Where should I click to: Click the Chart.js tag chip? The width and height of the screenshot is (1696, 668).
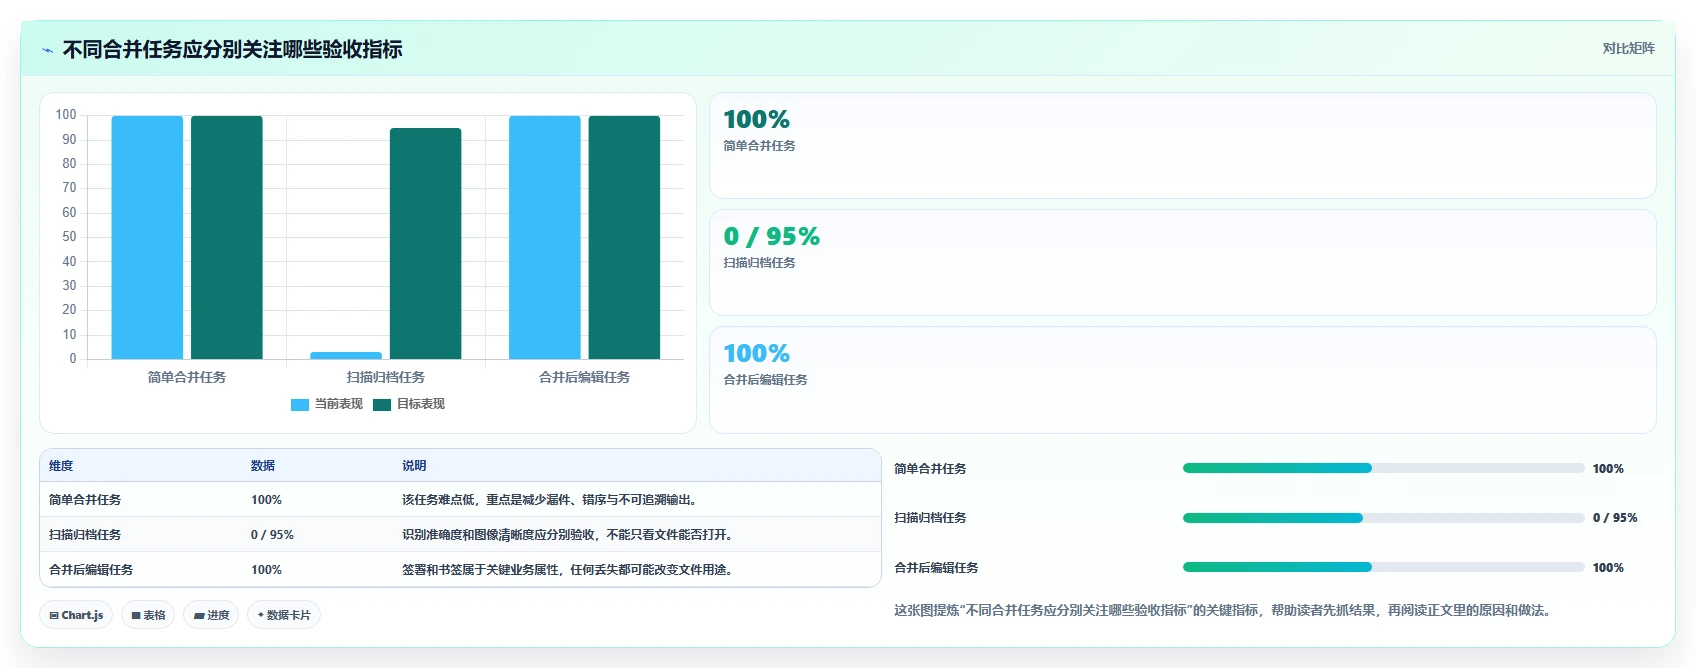coord(77,615)
